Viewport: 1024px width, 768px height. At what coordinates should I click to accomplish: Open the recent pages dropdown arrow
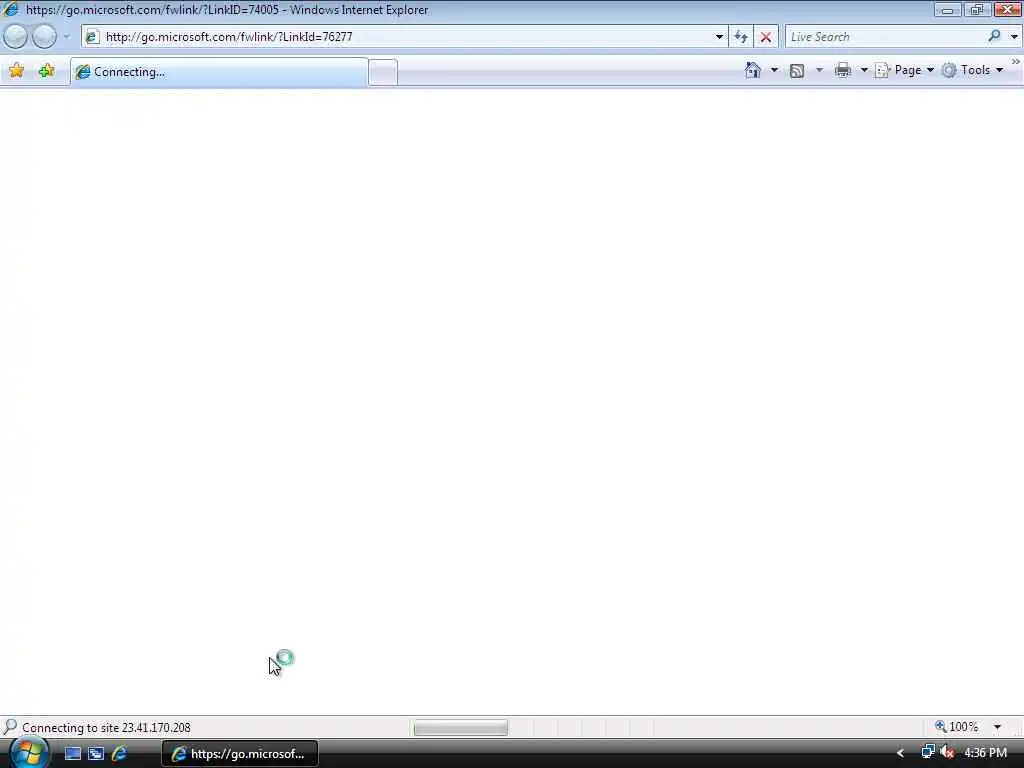pos(67,37)
